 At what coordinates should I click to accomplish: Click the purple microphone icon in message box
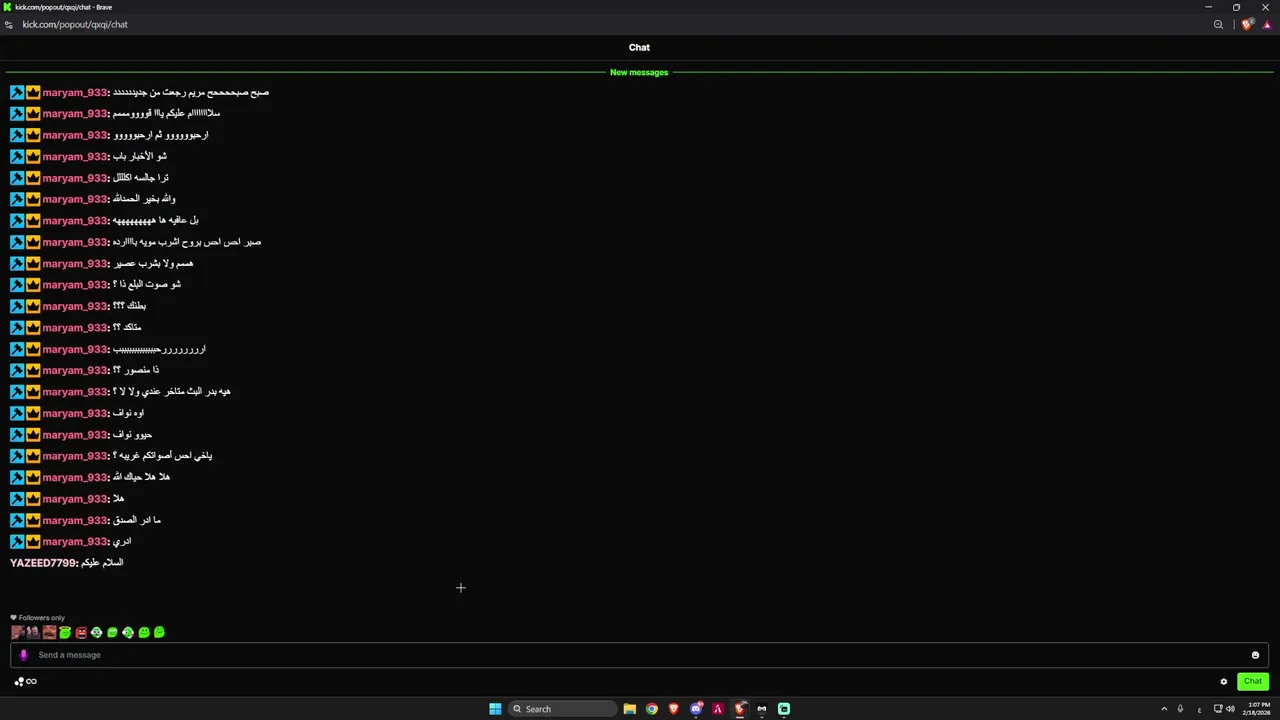tap(24, 655)
